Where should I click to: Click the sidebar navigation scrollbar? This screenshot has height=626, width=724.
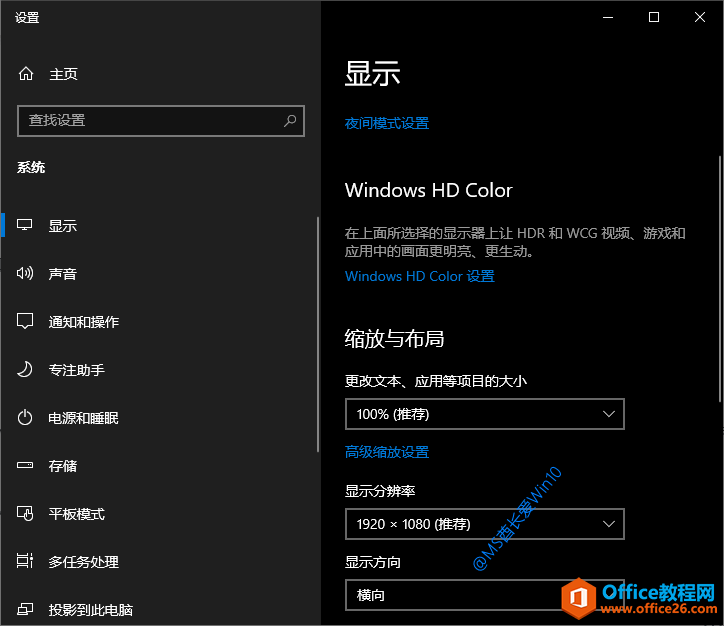pyautogui.click(x=318, y=335)
